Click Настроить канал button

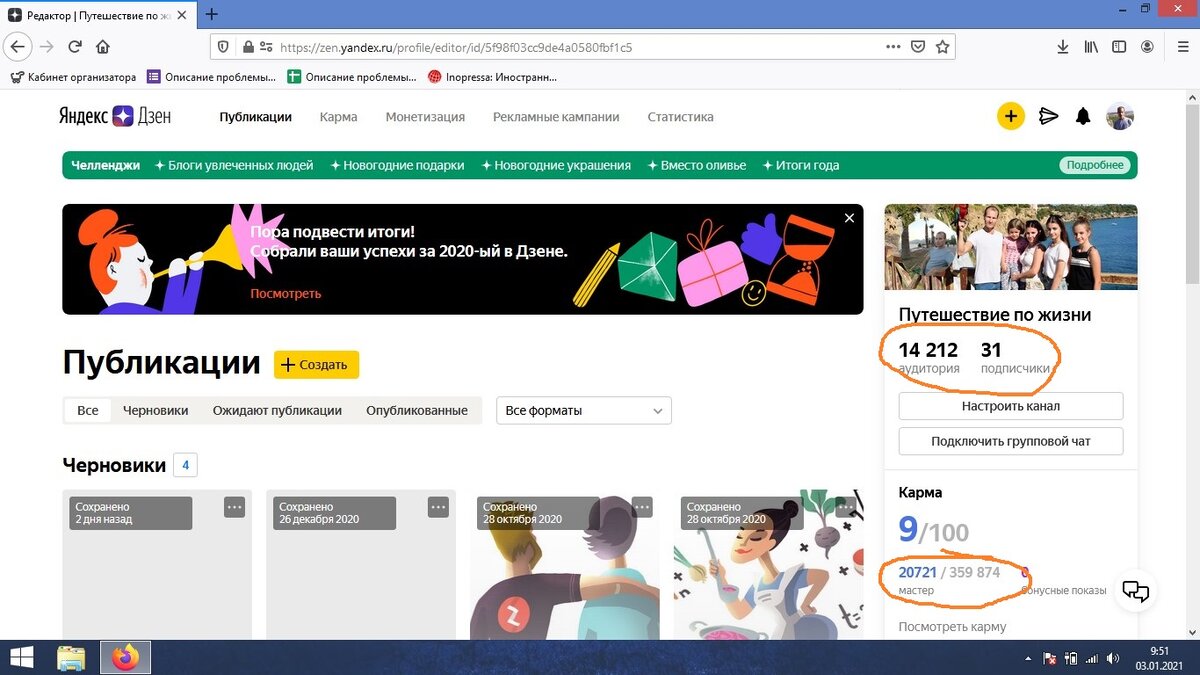1011,406
